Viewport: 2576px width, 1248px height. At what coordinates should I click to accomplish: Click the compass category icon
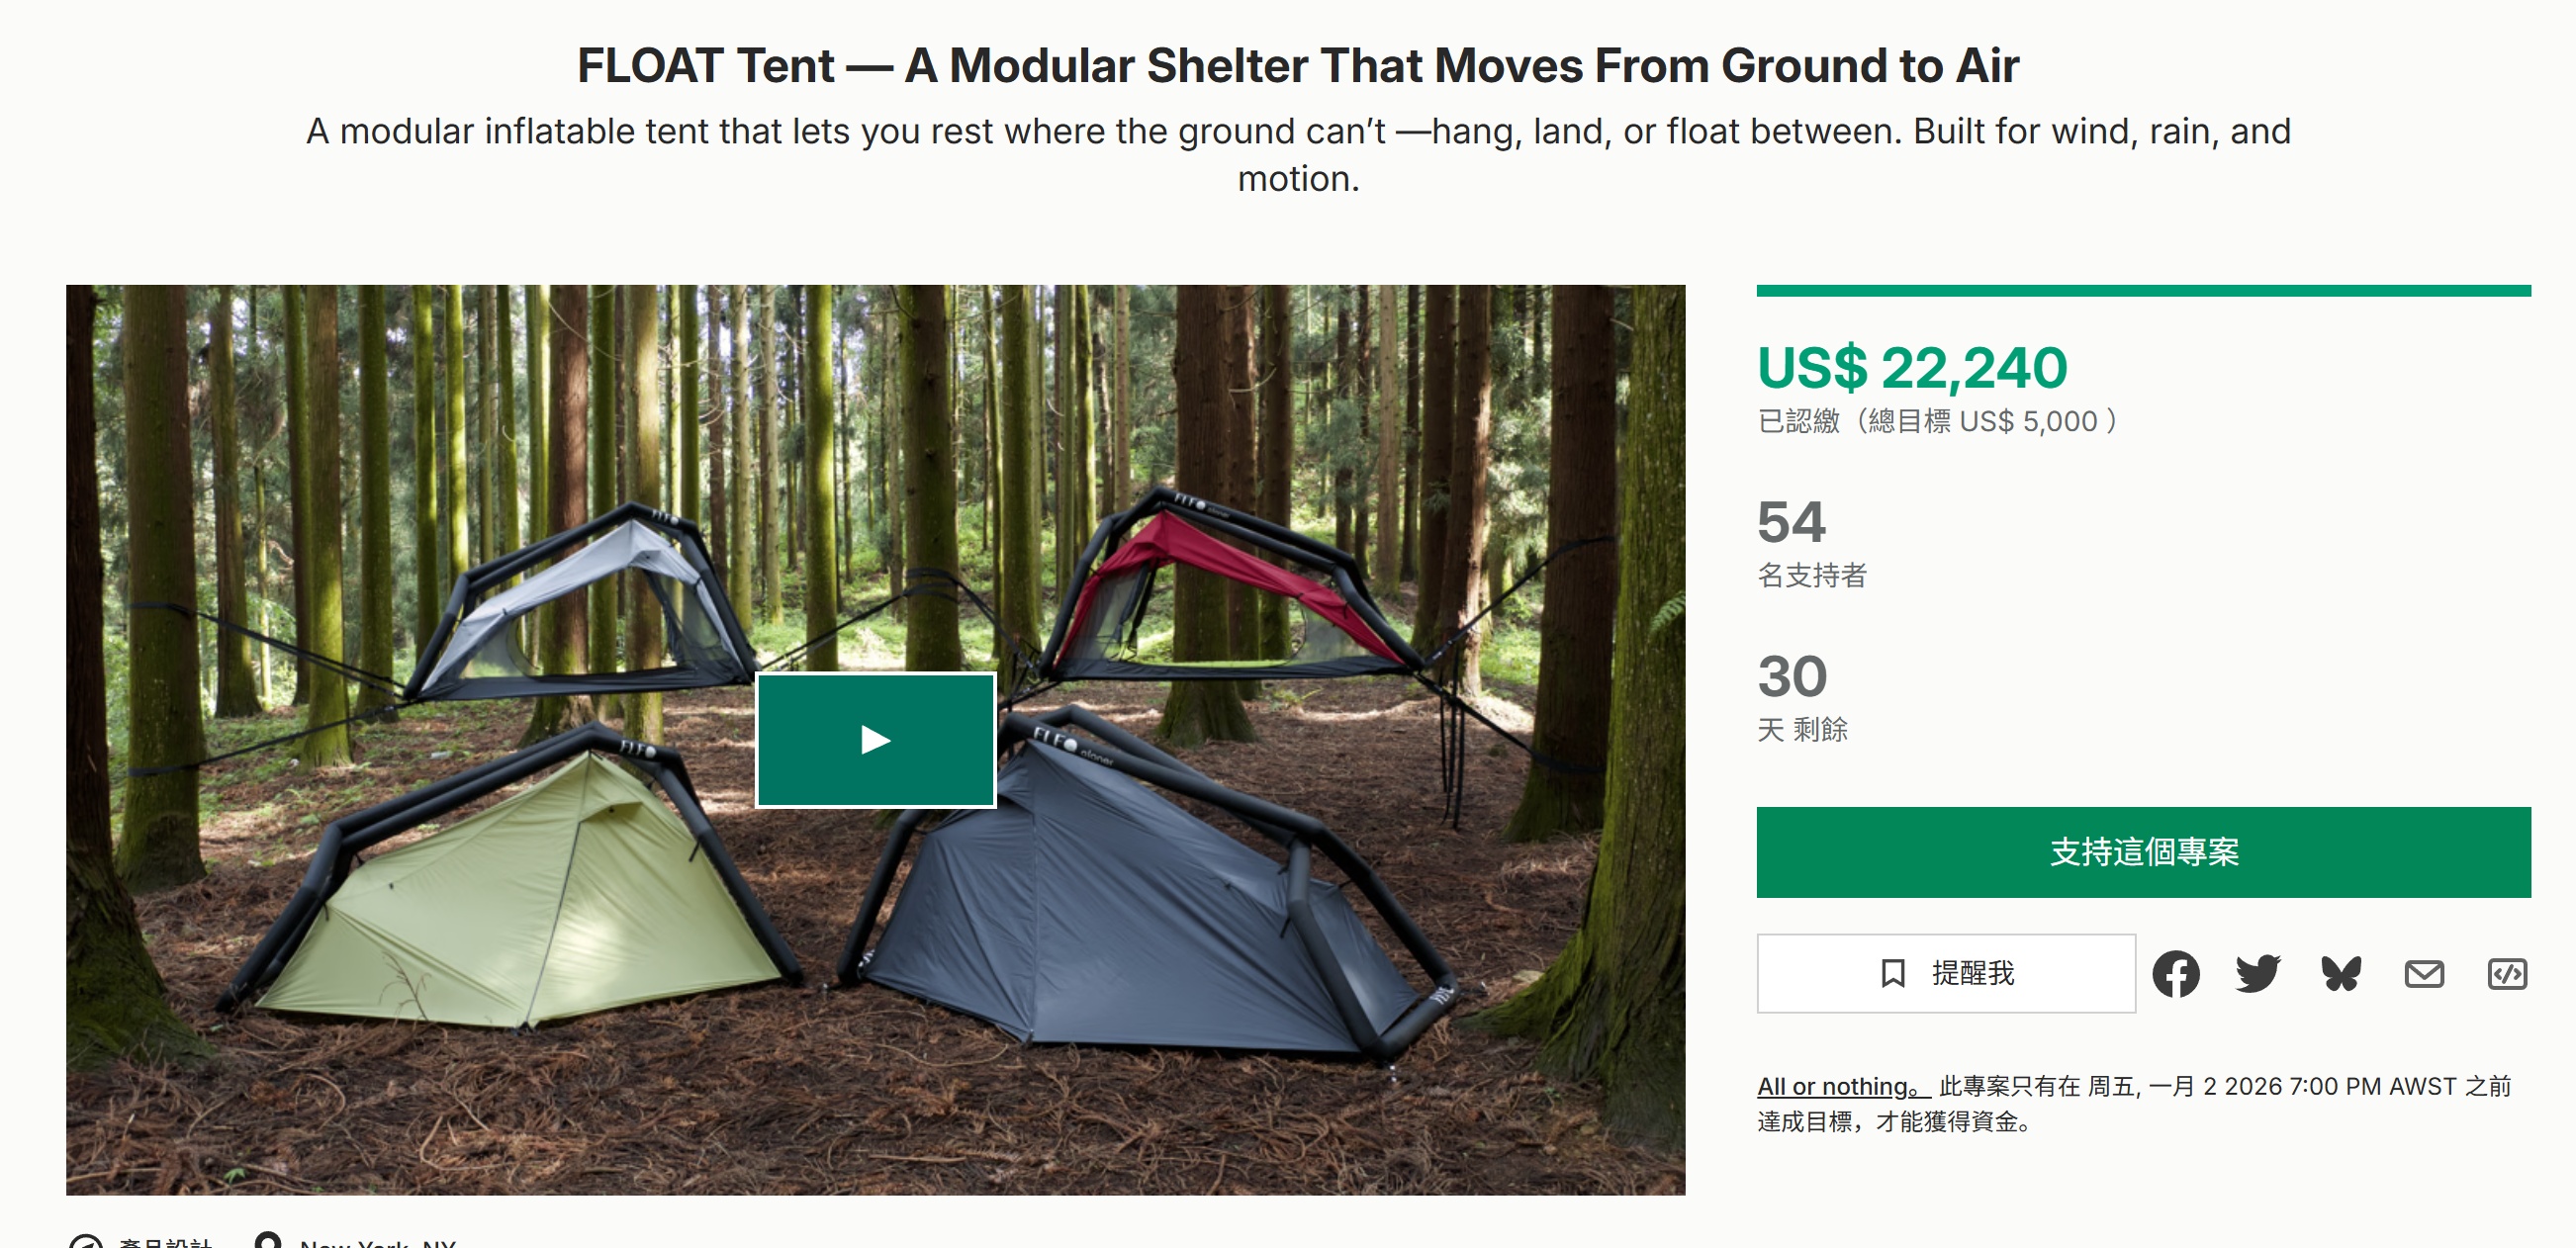(86, 1242)
